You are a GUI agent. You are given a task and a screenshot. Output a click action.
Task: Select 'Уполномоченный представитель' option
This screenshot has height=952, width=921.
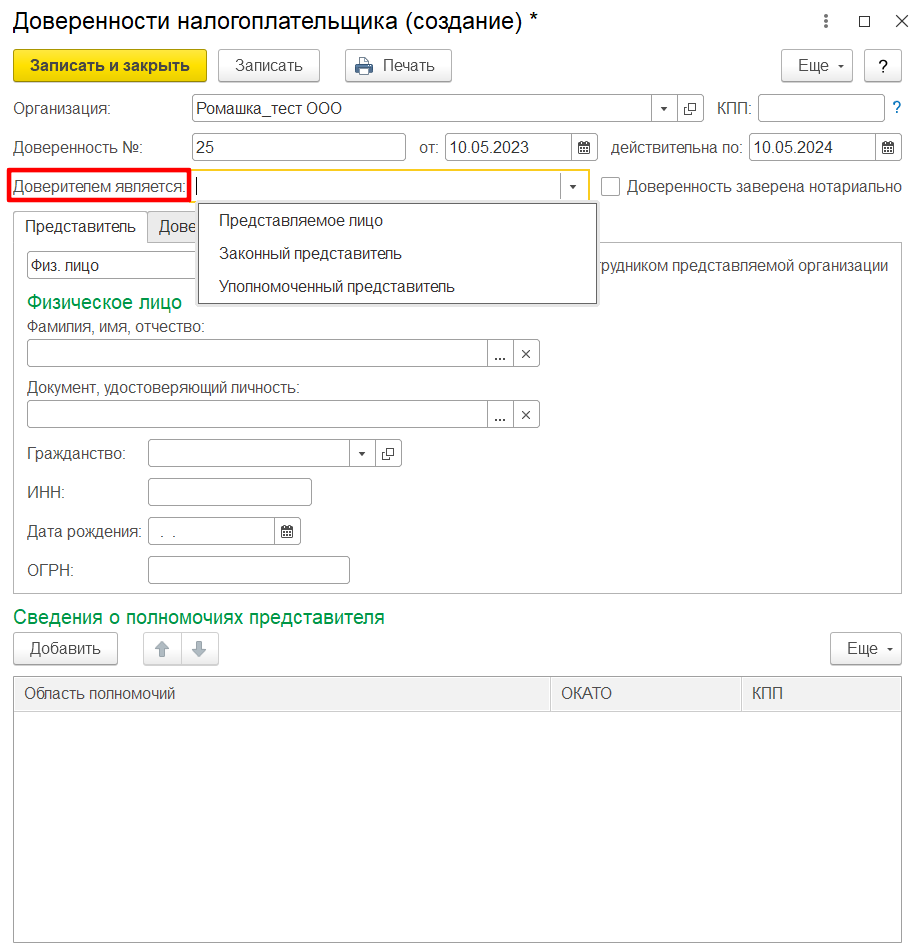(336, 287)
